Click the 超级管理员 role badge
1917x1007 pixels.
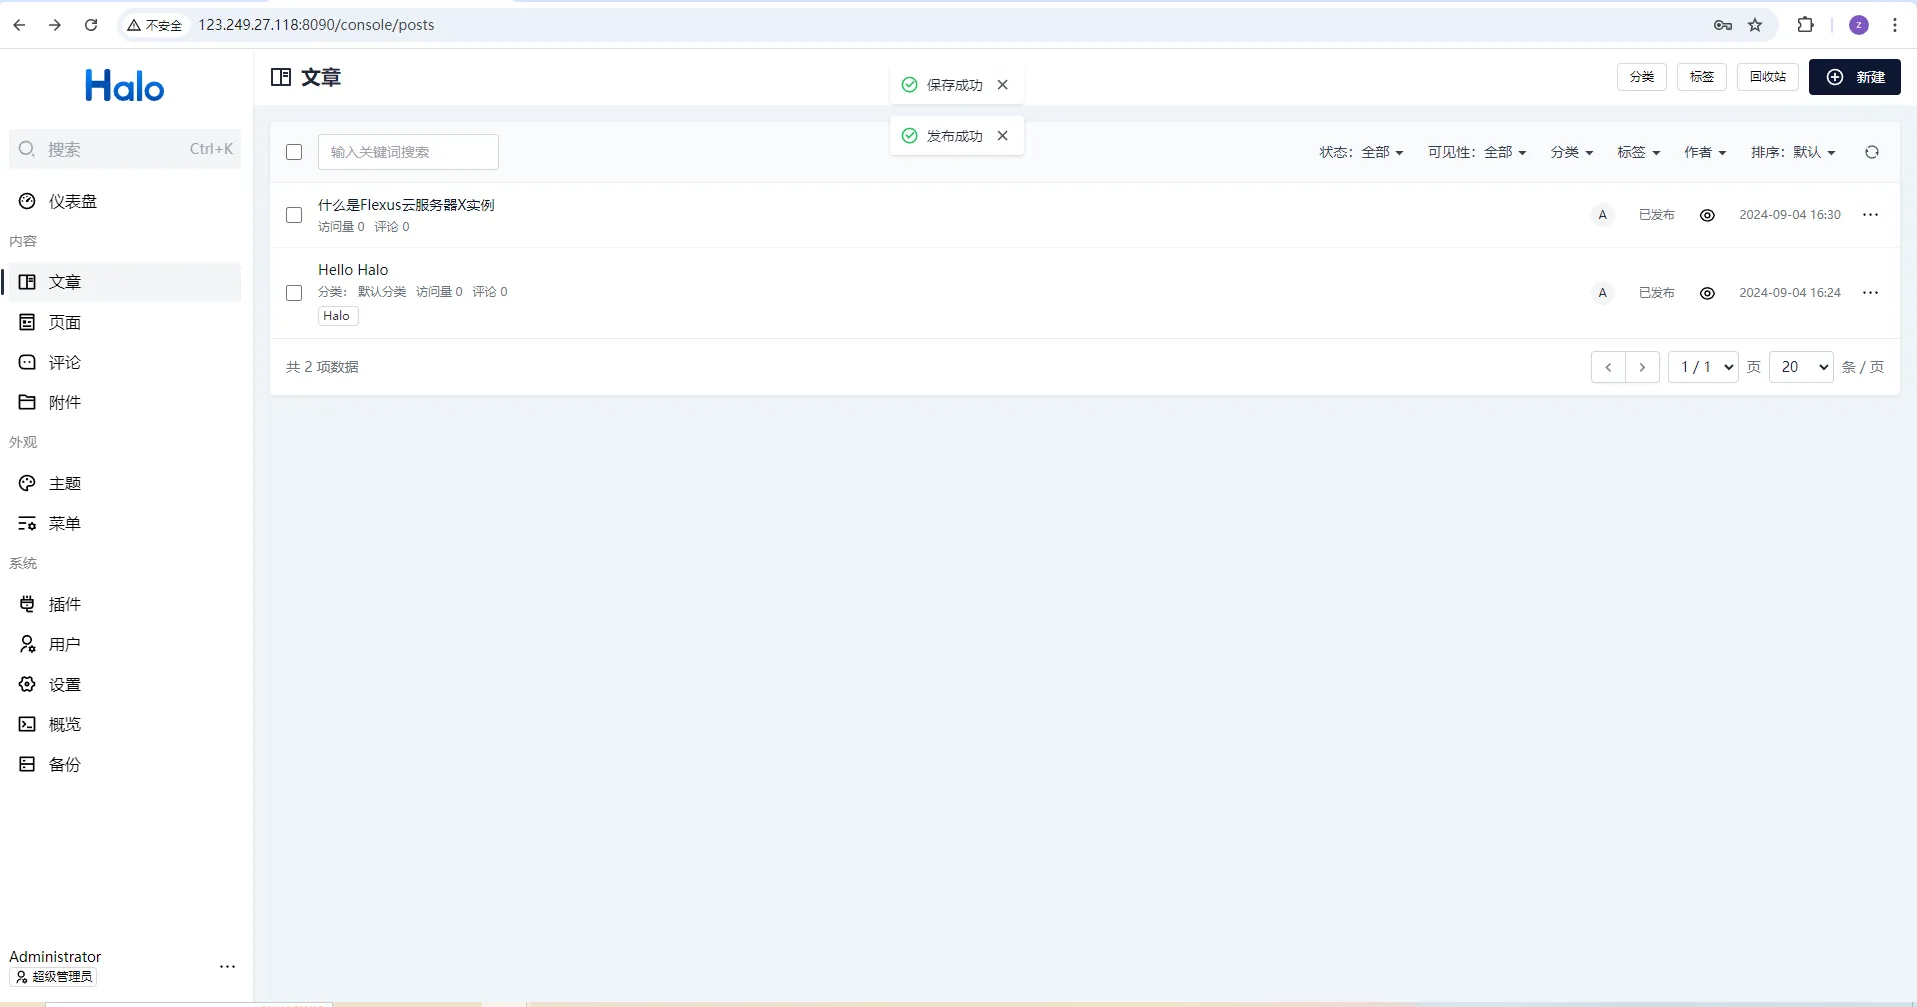[53, 977]
